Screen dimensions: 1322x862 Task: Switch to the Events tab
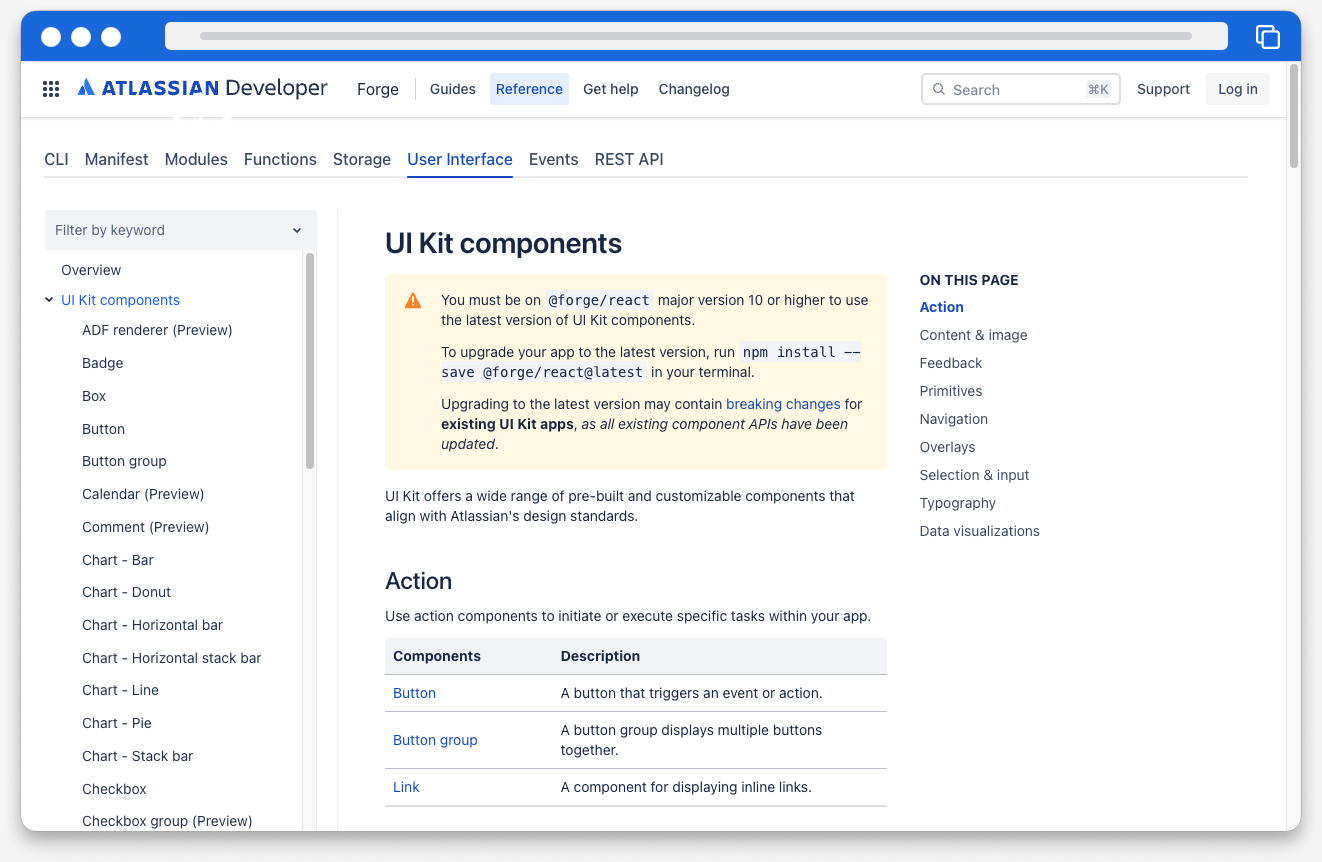554,159
